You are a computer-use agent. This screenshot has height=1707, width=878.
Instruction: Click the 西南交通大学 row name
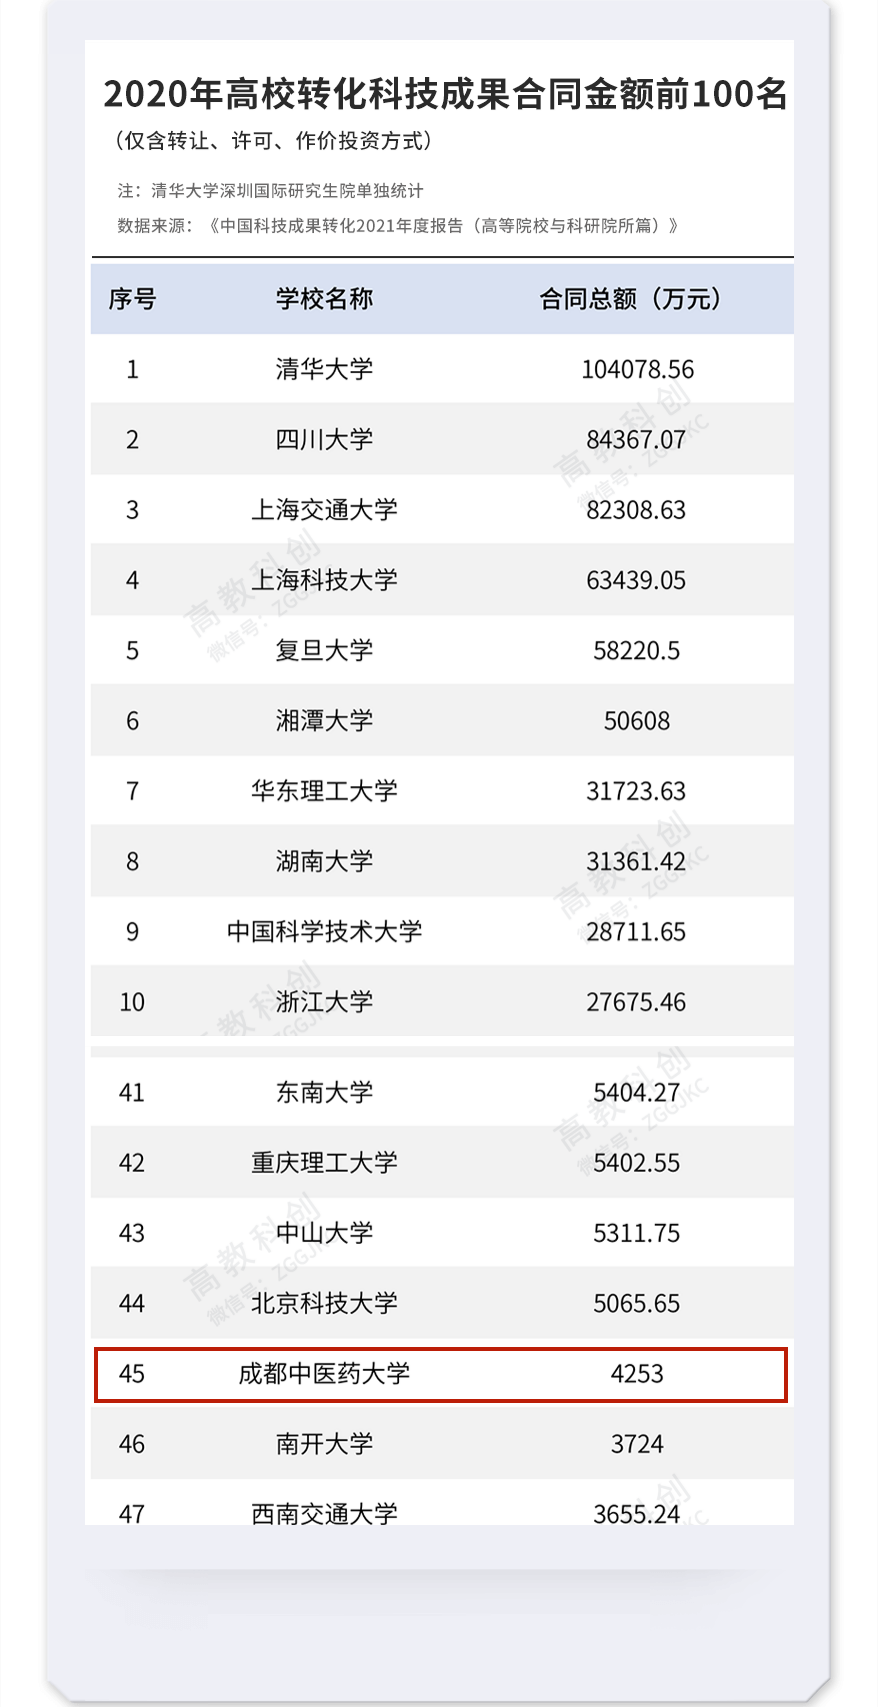click(324, 1513)
